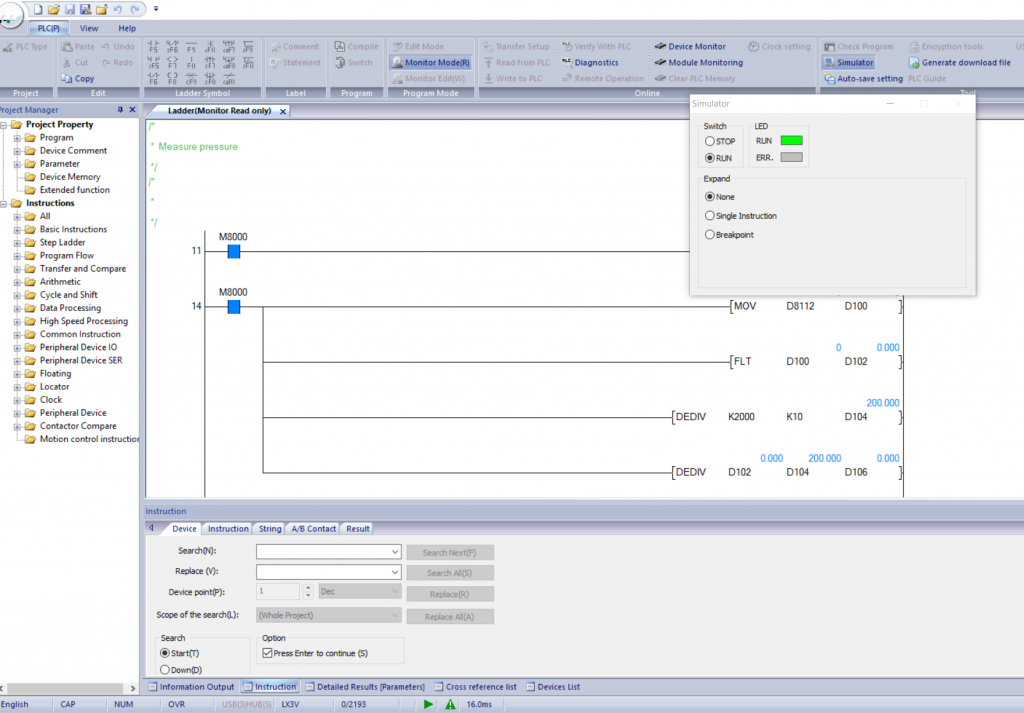Click the Simulator tool icon
1024x713 pixels.
click(x=829, y=62)
